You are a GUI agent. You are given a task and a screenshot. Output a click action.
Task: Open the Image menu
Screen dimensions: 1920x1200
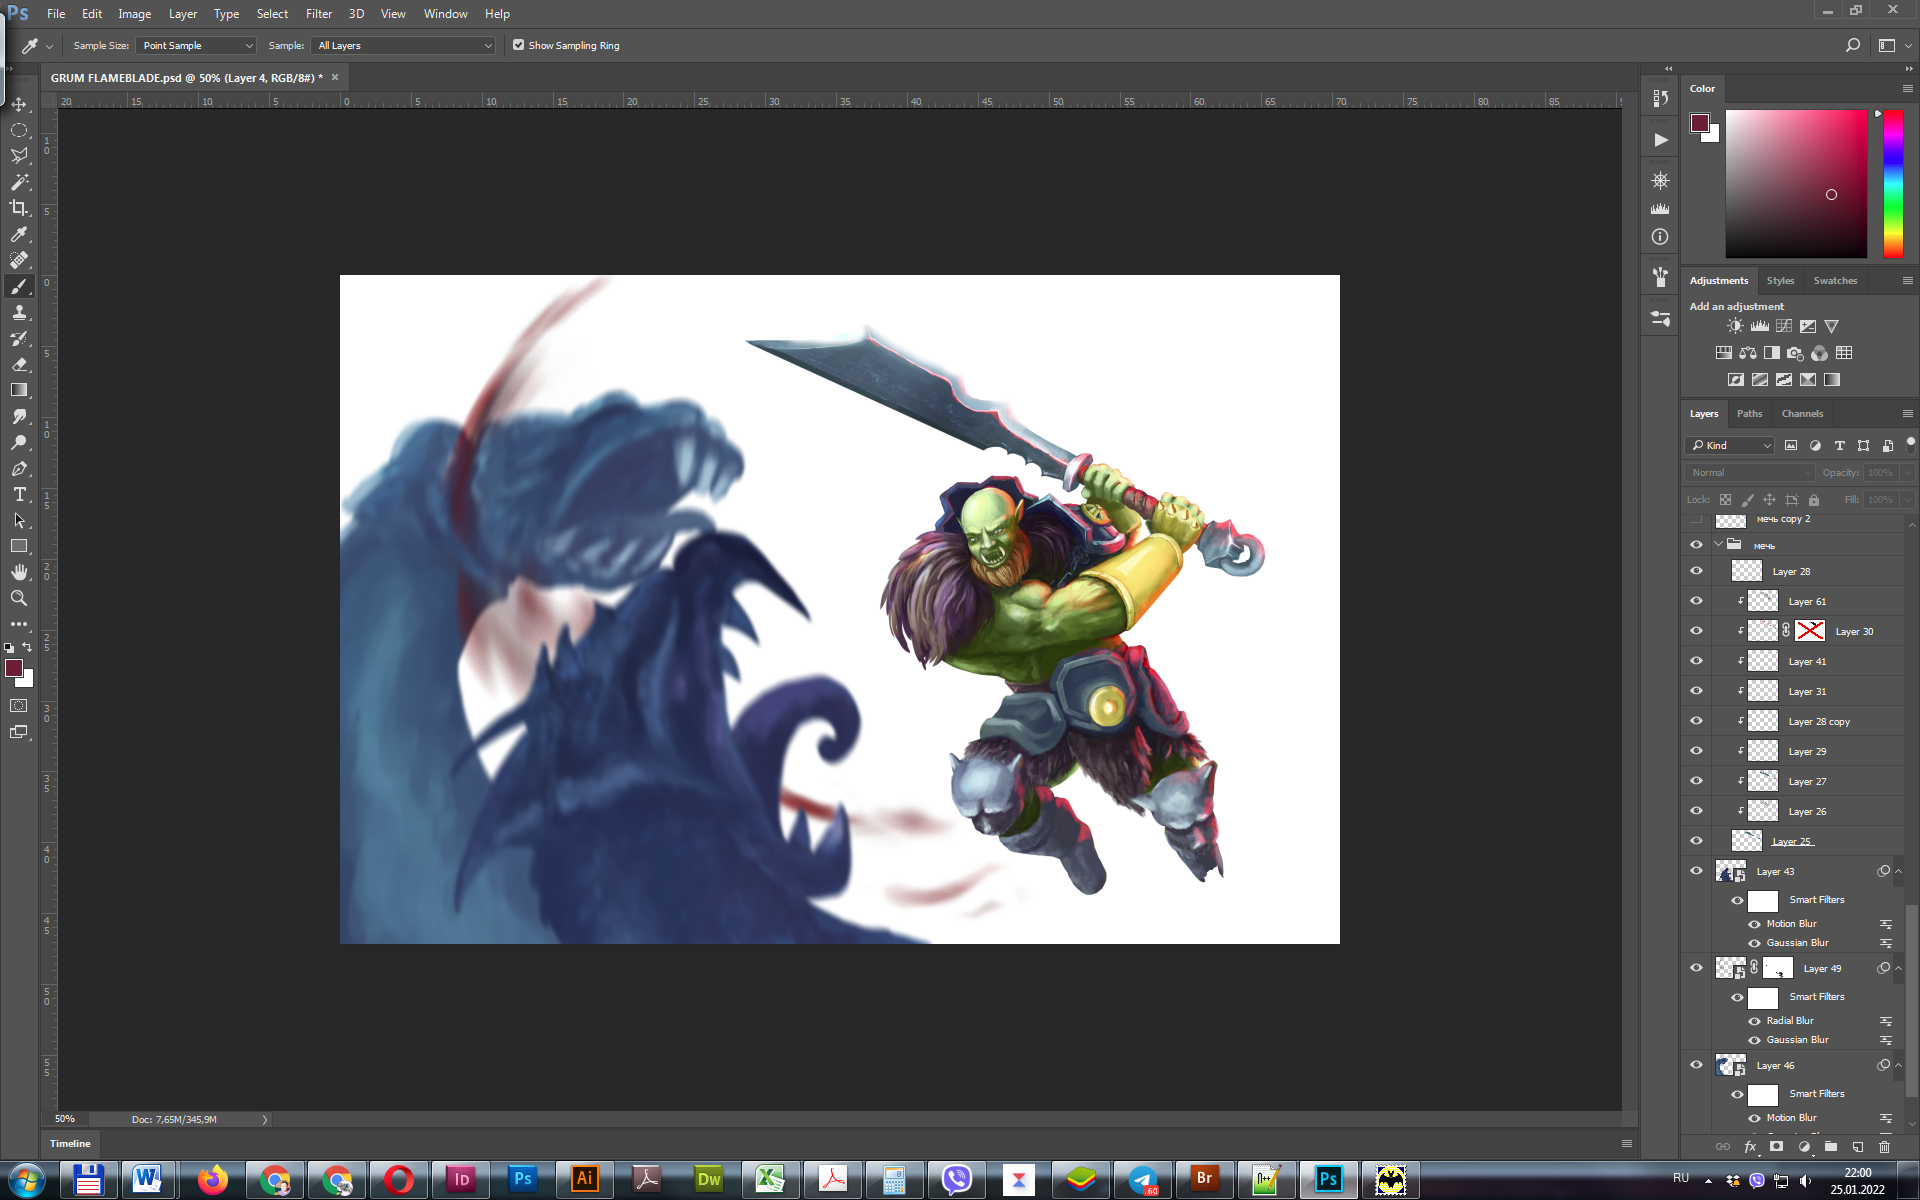tap(134, 14)
